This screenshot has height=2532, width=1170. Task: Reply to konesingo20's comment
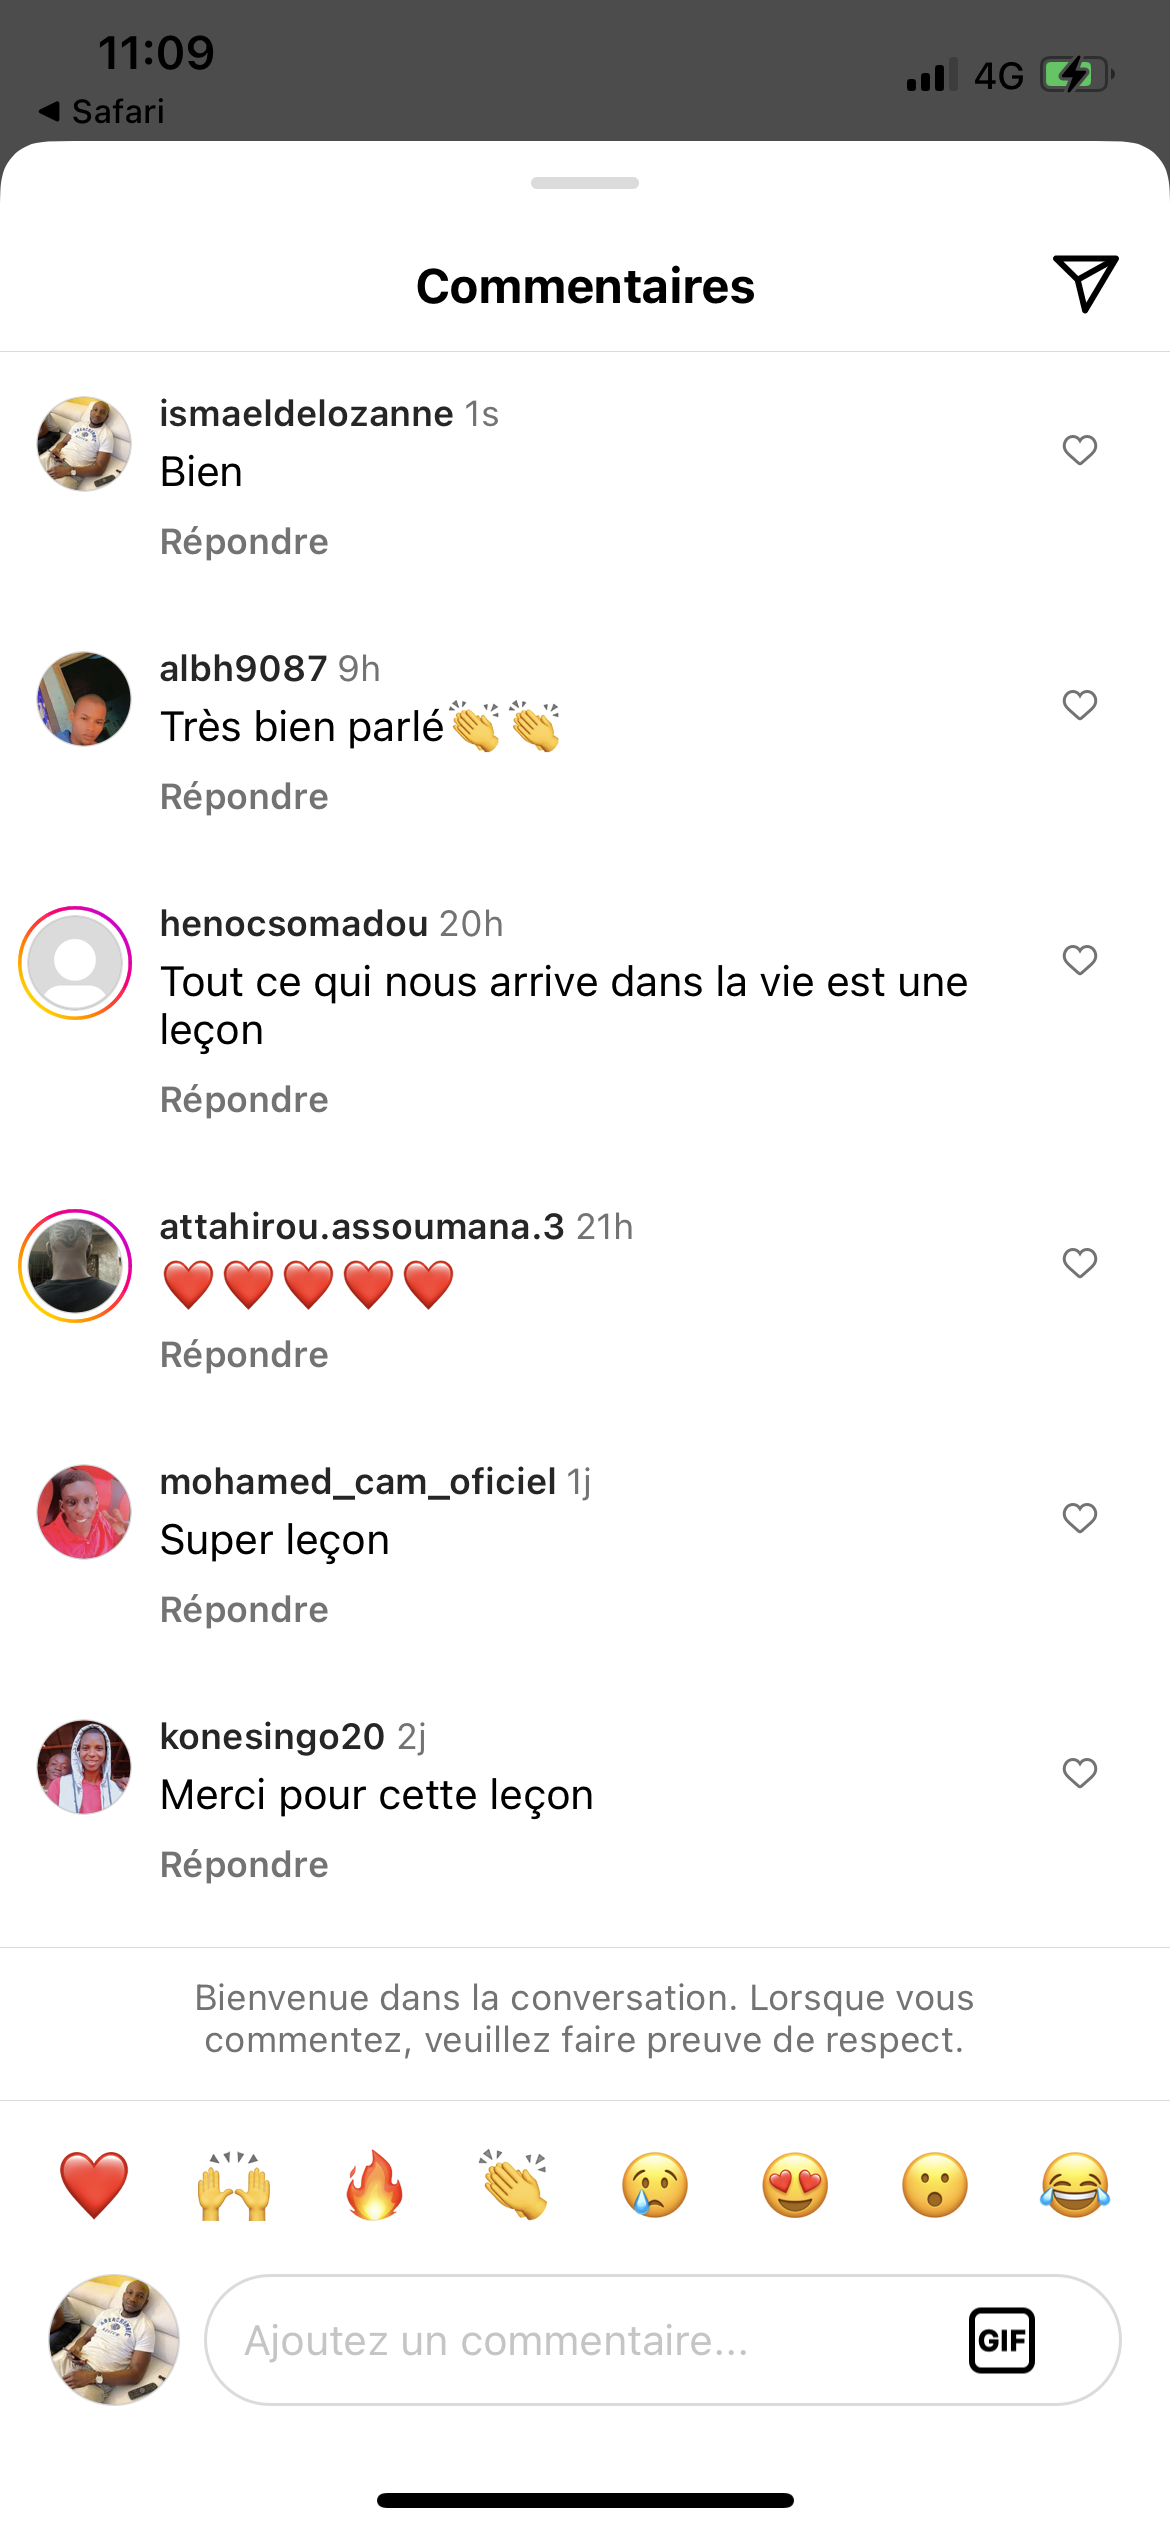pos(244,1865)
